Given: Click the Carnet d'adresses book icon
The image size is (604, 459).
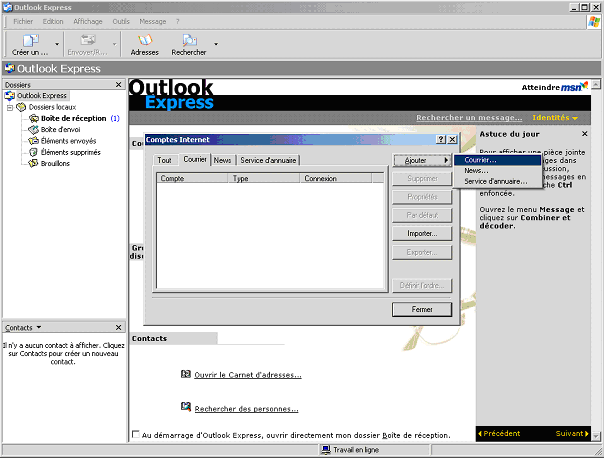Looking at the screenshot, I should 186,374.
